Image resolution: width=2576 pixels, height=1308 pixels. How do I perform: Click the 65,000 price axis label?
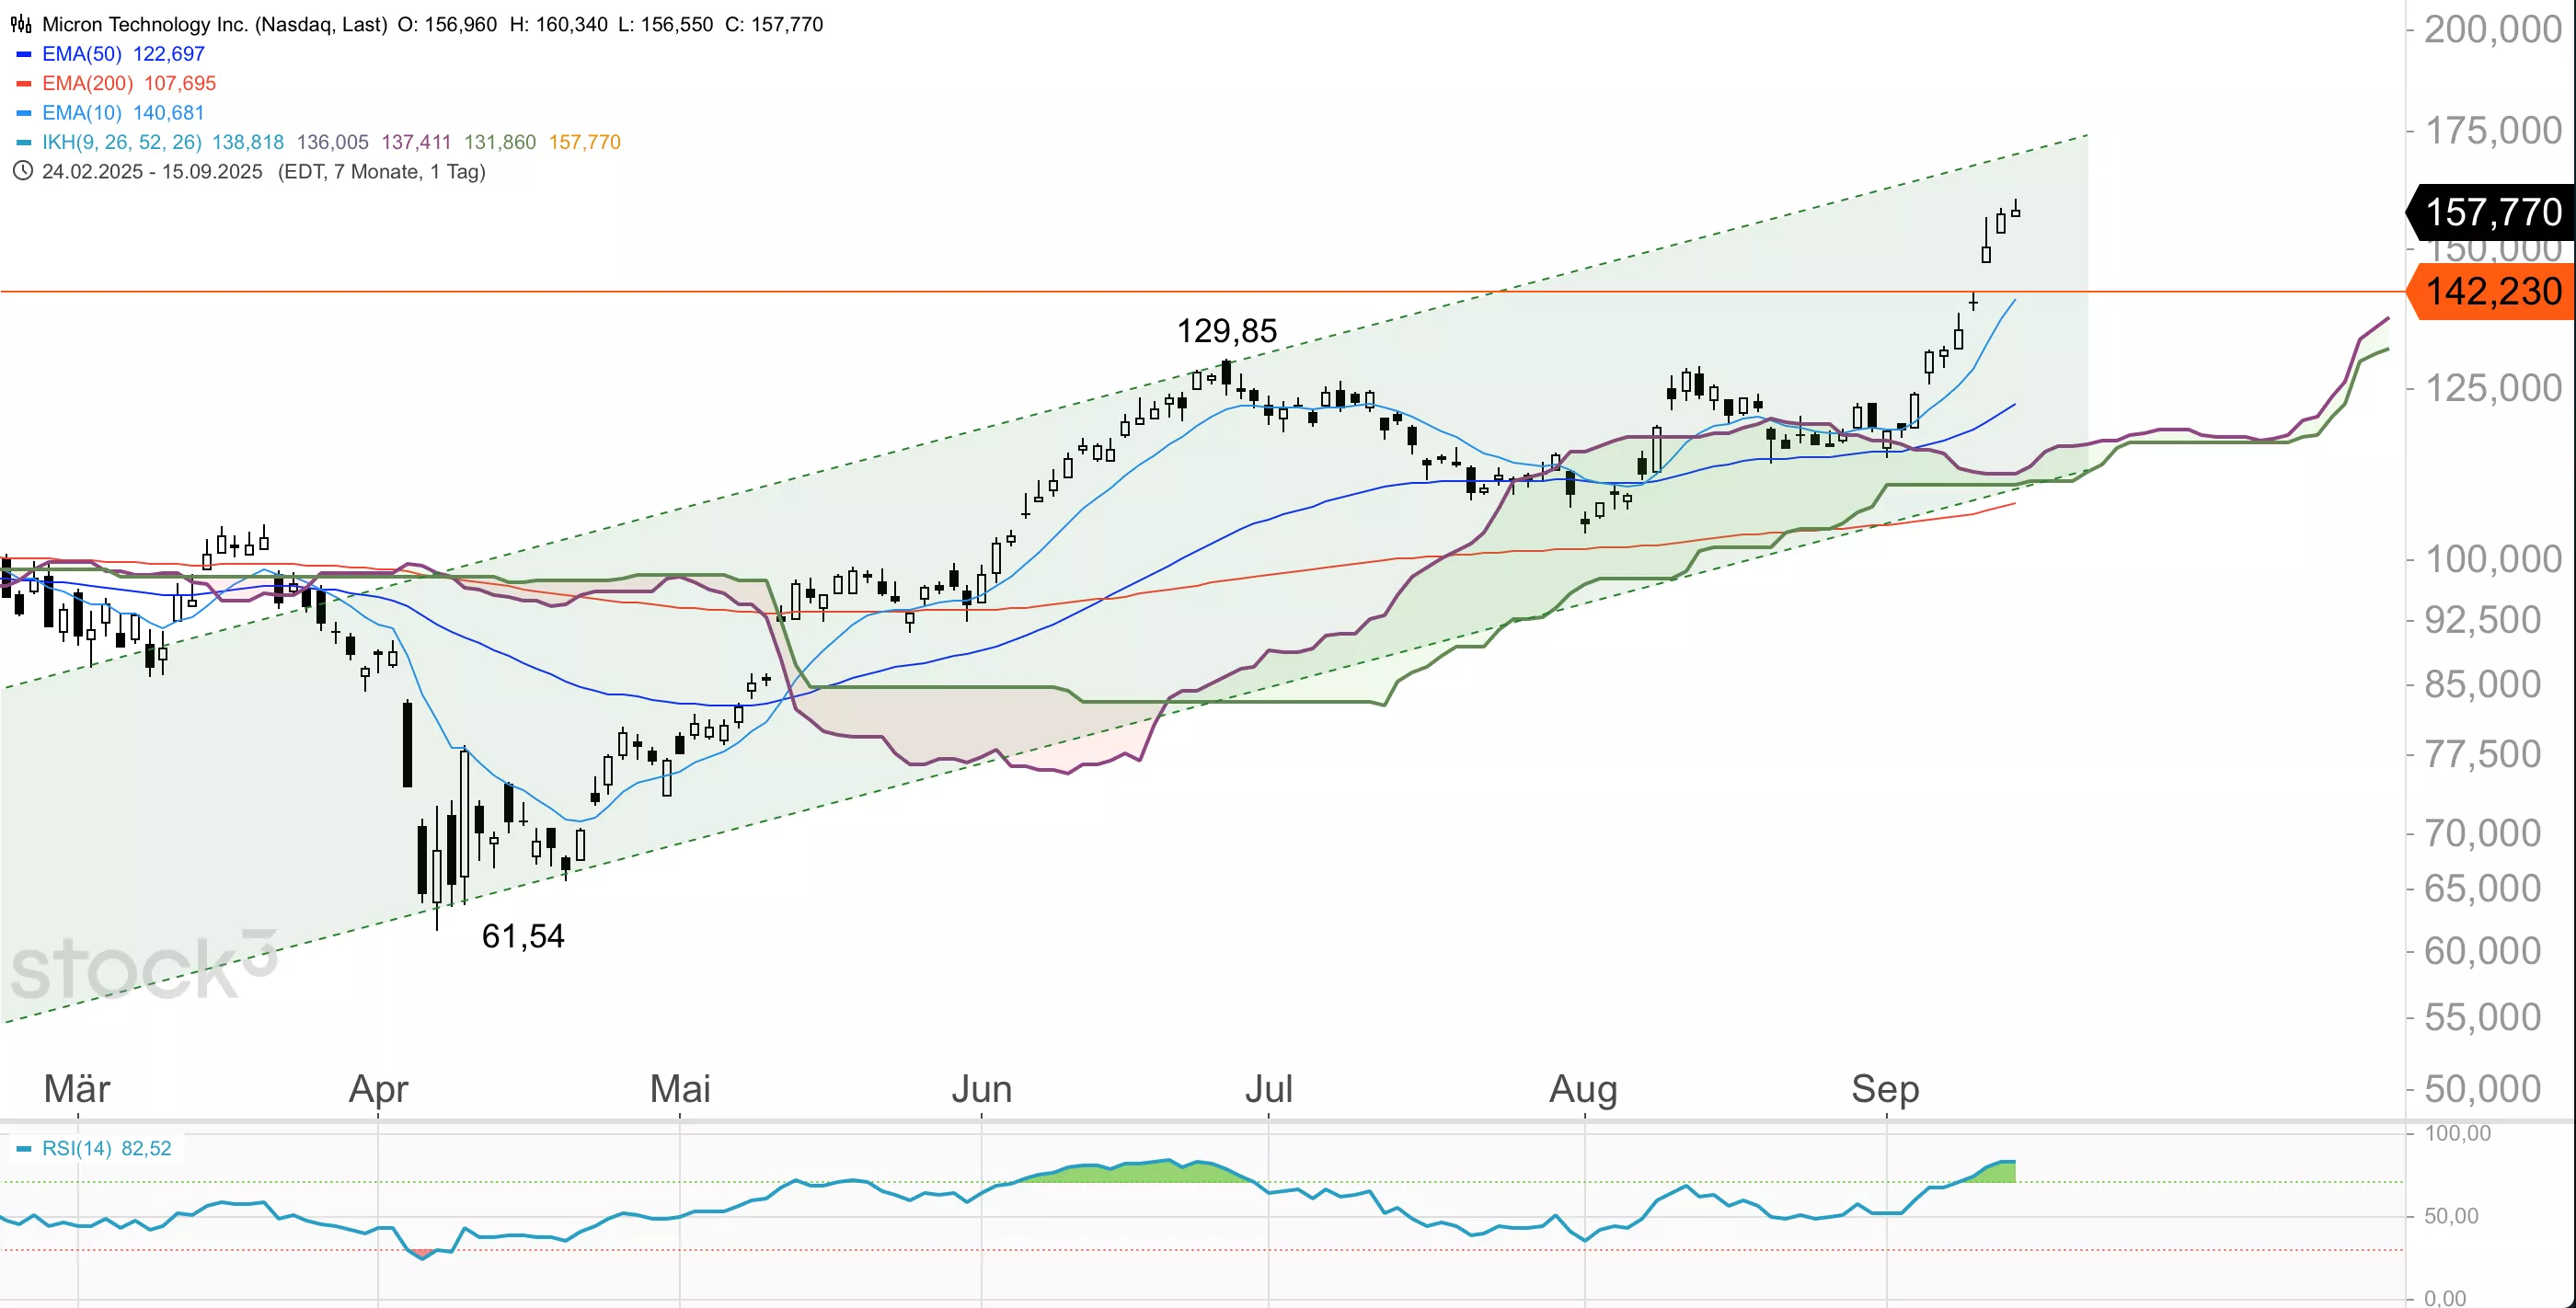(2482, 888)
